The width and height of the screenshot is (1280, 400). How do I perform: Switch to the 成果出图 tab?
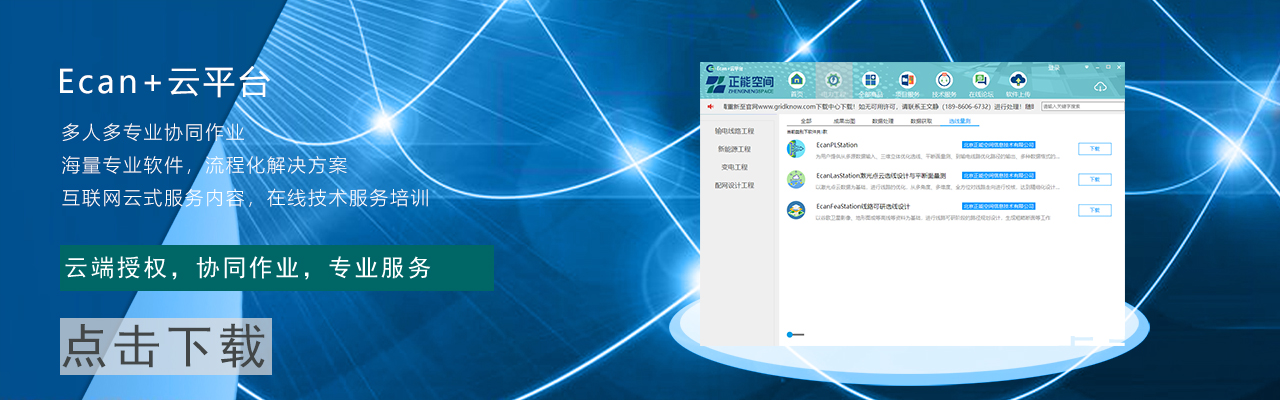pyautogui.click(x=844, y=121)
